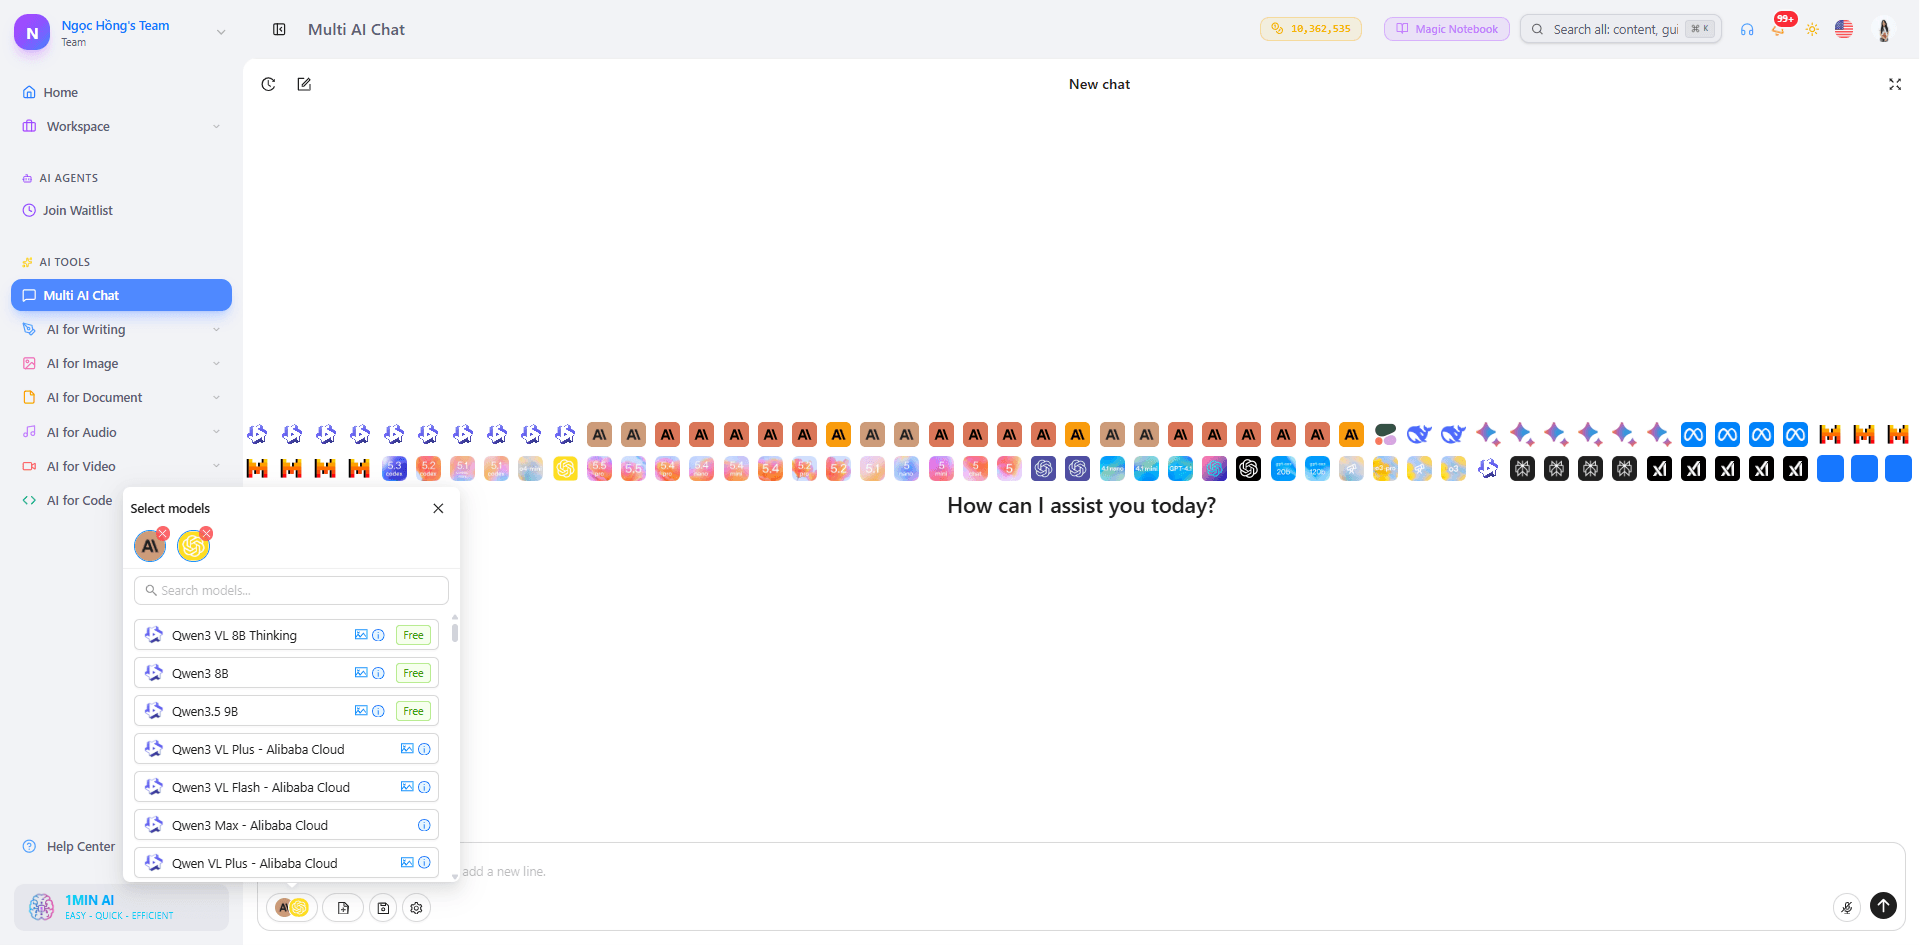
Task: Toggle the microphone voice input
Action: 1847,907
